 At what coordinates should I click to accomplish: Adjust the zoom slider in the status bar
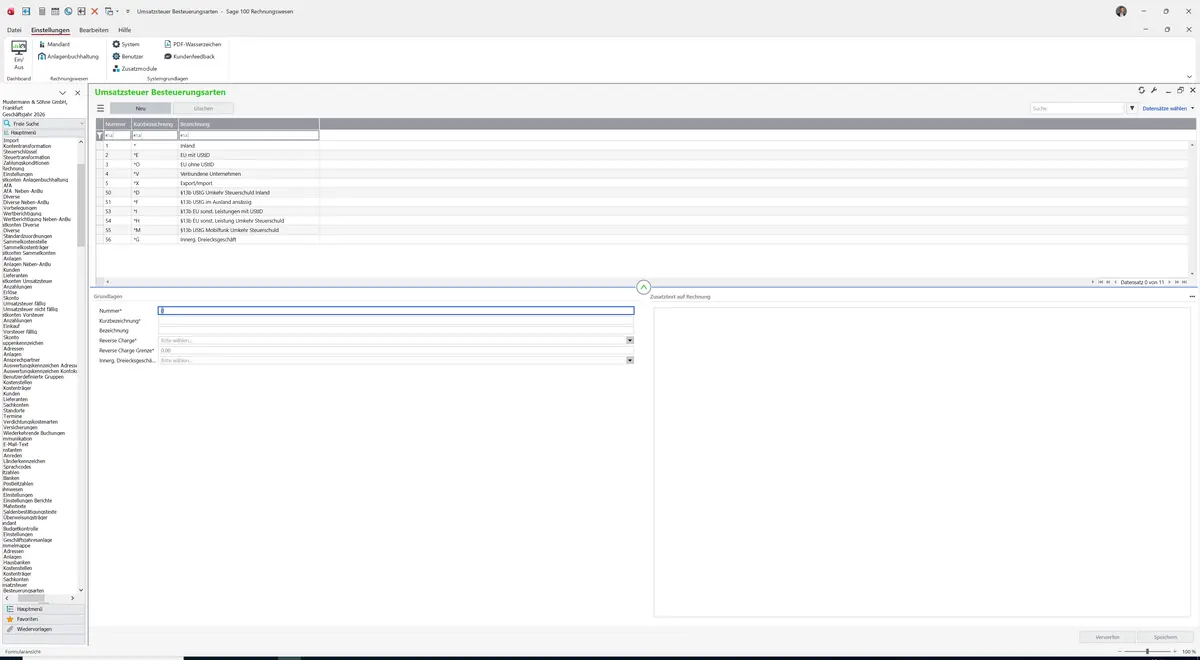(1146, 652)
